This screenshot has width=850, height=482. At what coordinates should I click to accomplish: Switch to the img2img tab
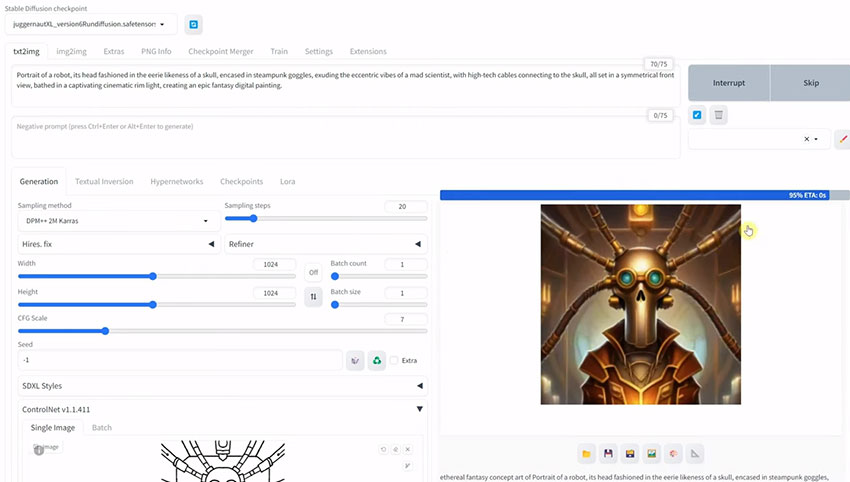(72, 52)
